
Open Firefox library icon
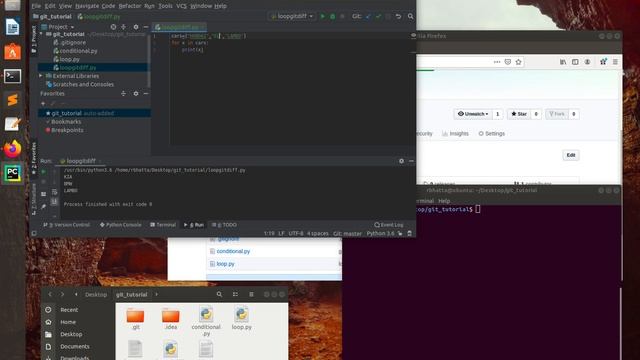(563, 62)
